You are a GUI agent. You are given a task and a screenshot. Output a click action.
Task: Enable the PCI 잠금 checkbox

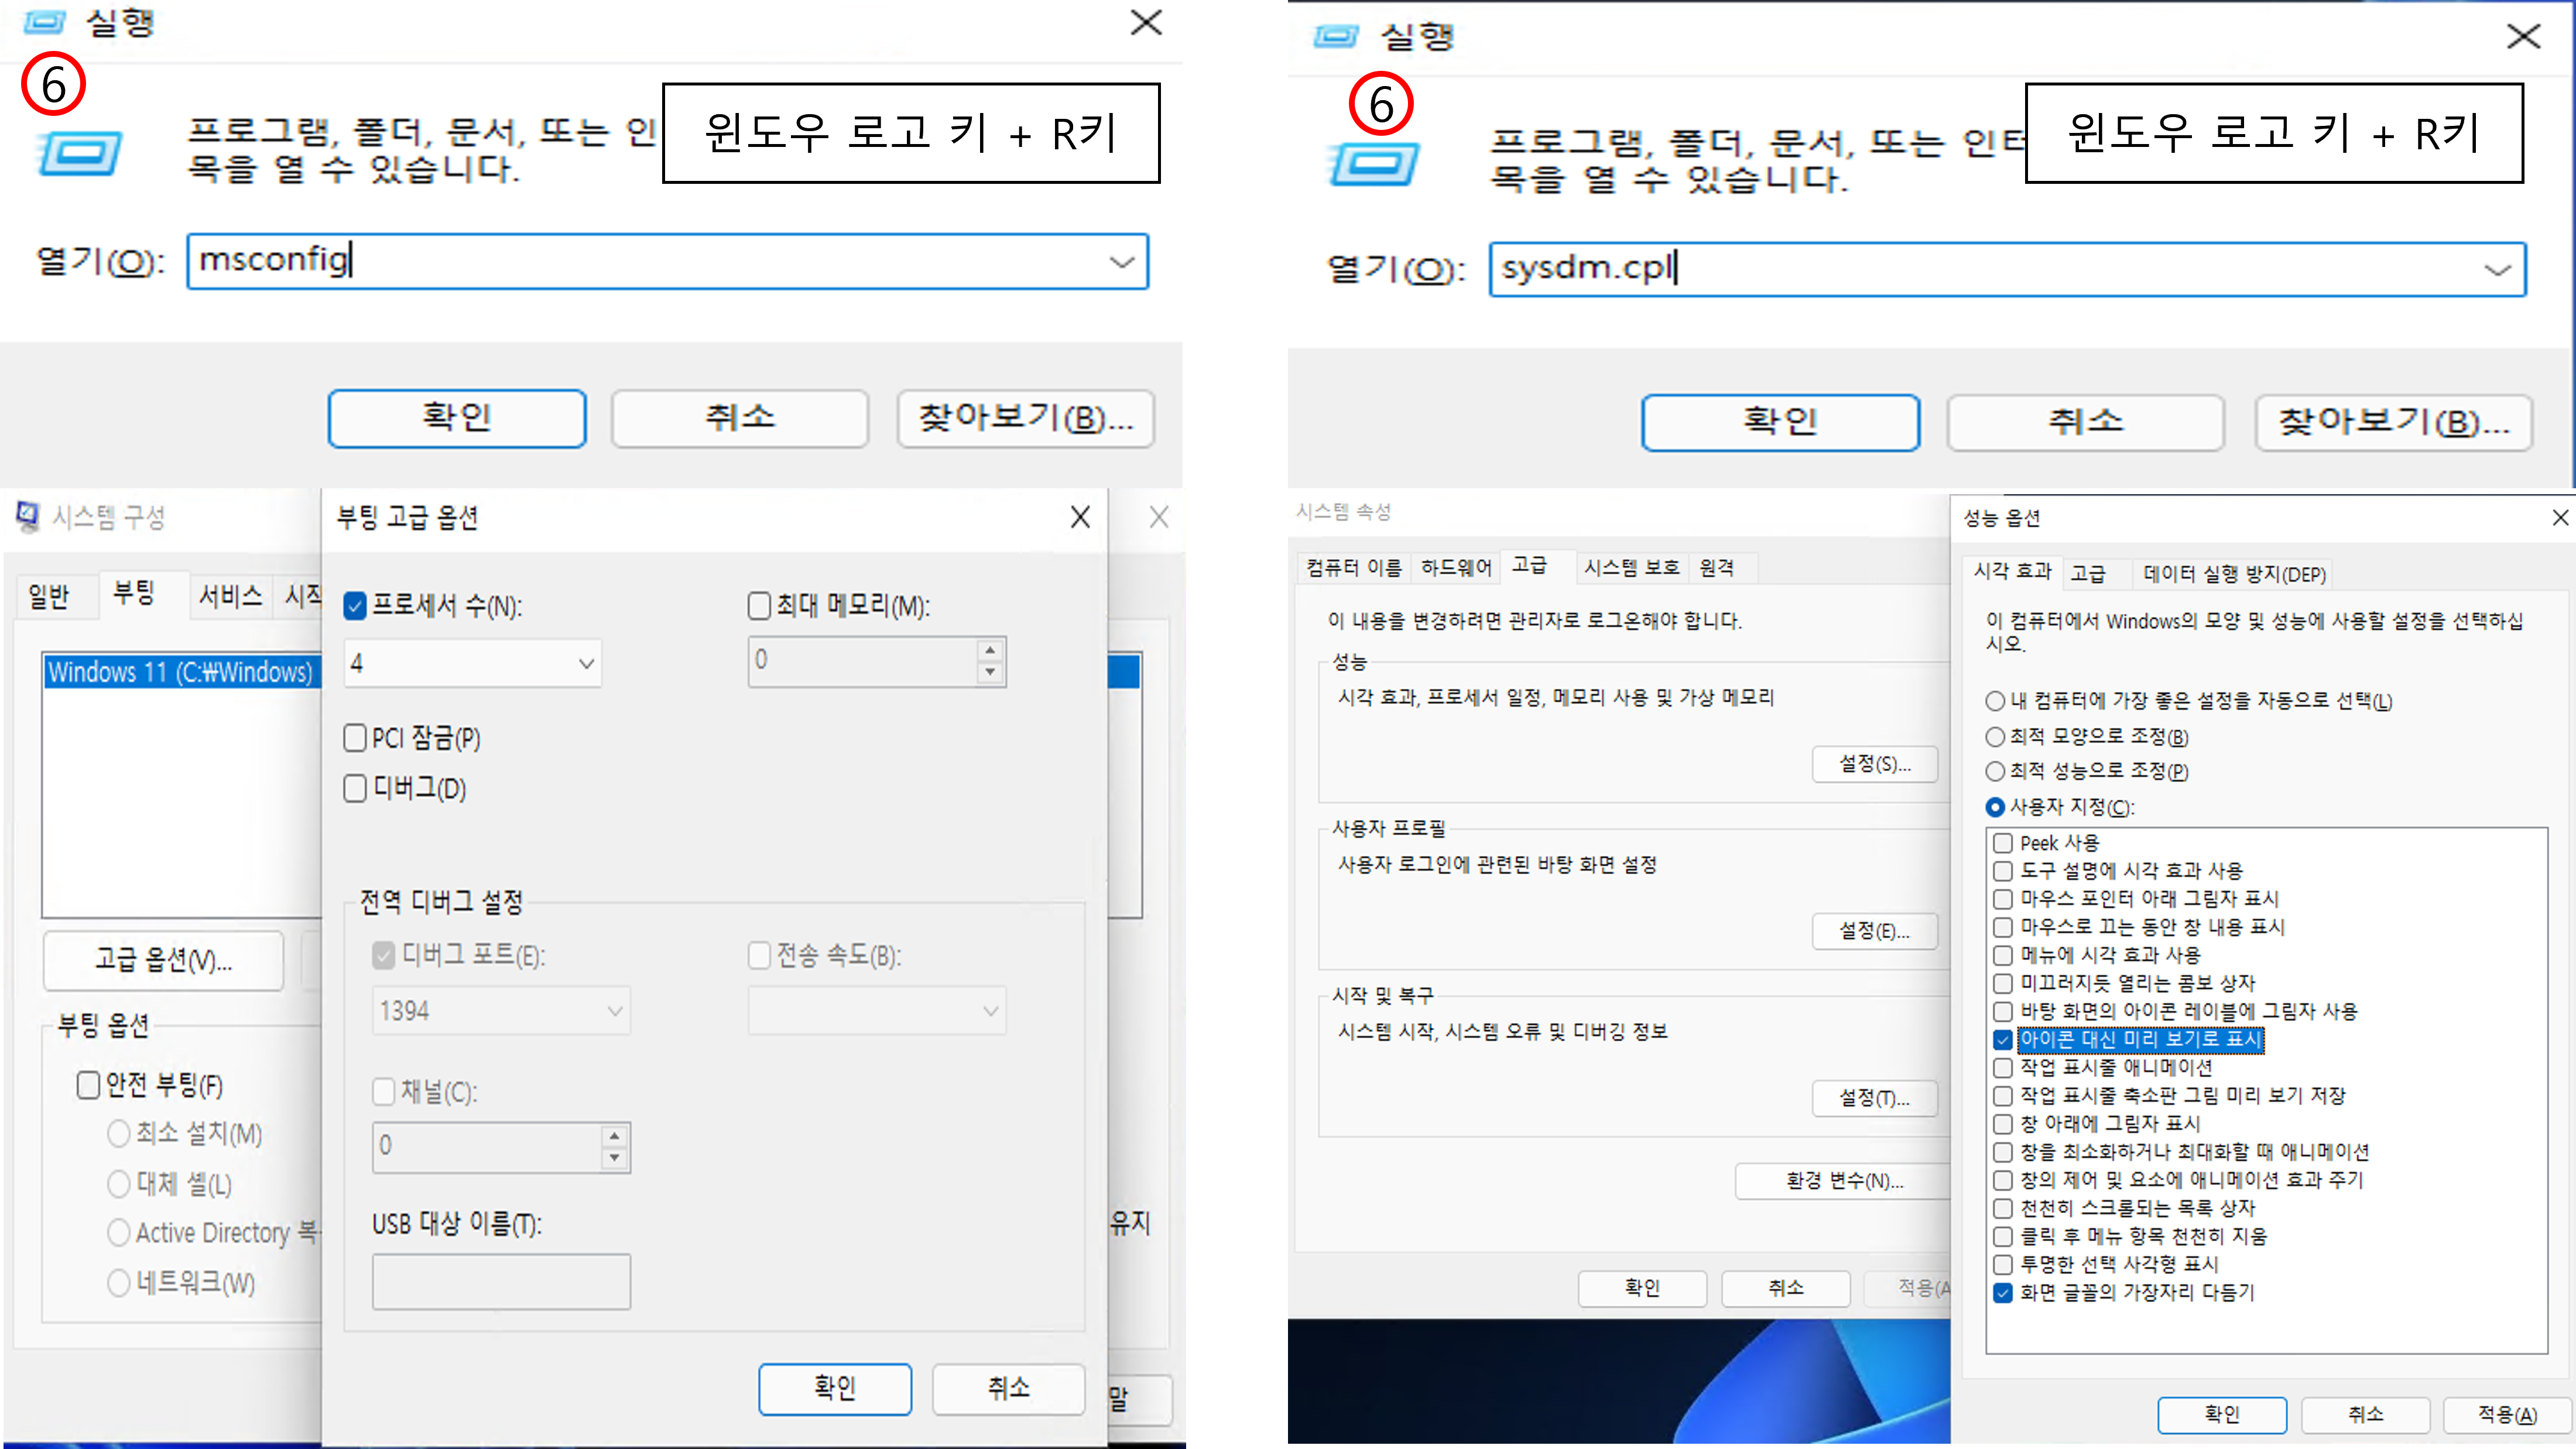[x=355, y=738]
